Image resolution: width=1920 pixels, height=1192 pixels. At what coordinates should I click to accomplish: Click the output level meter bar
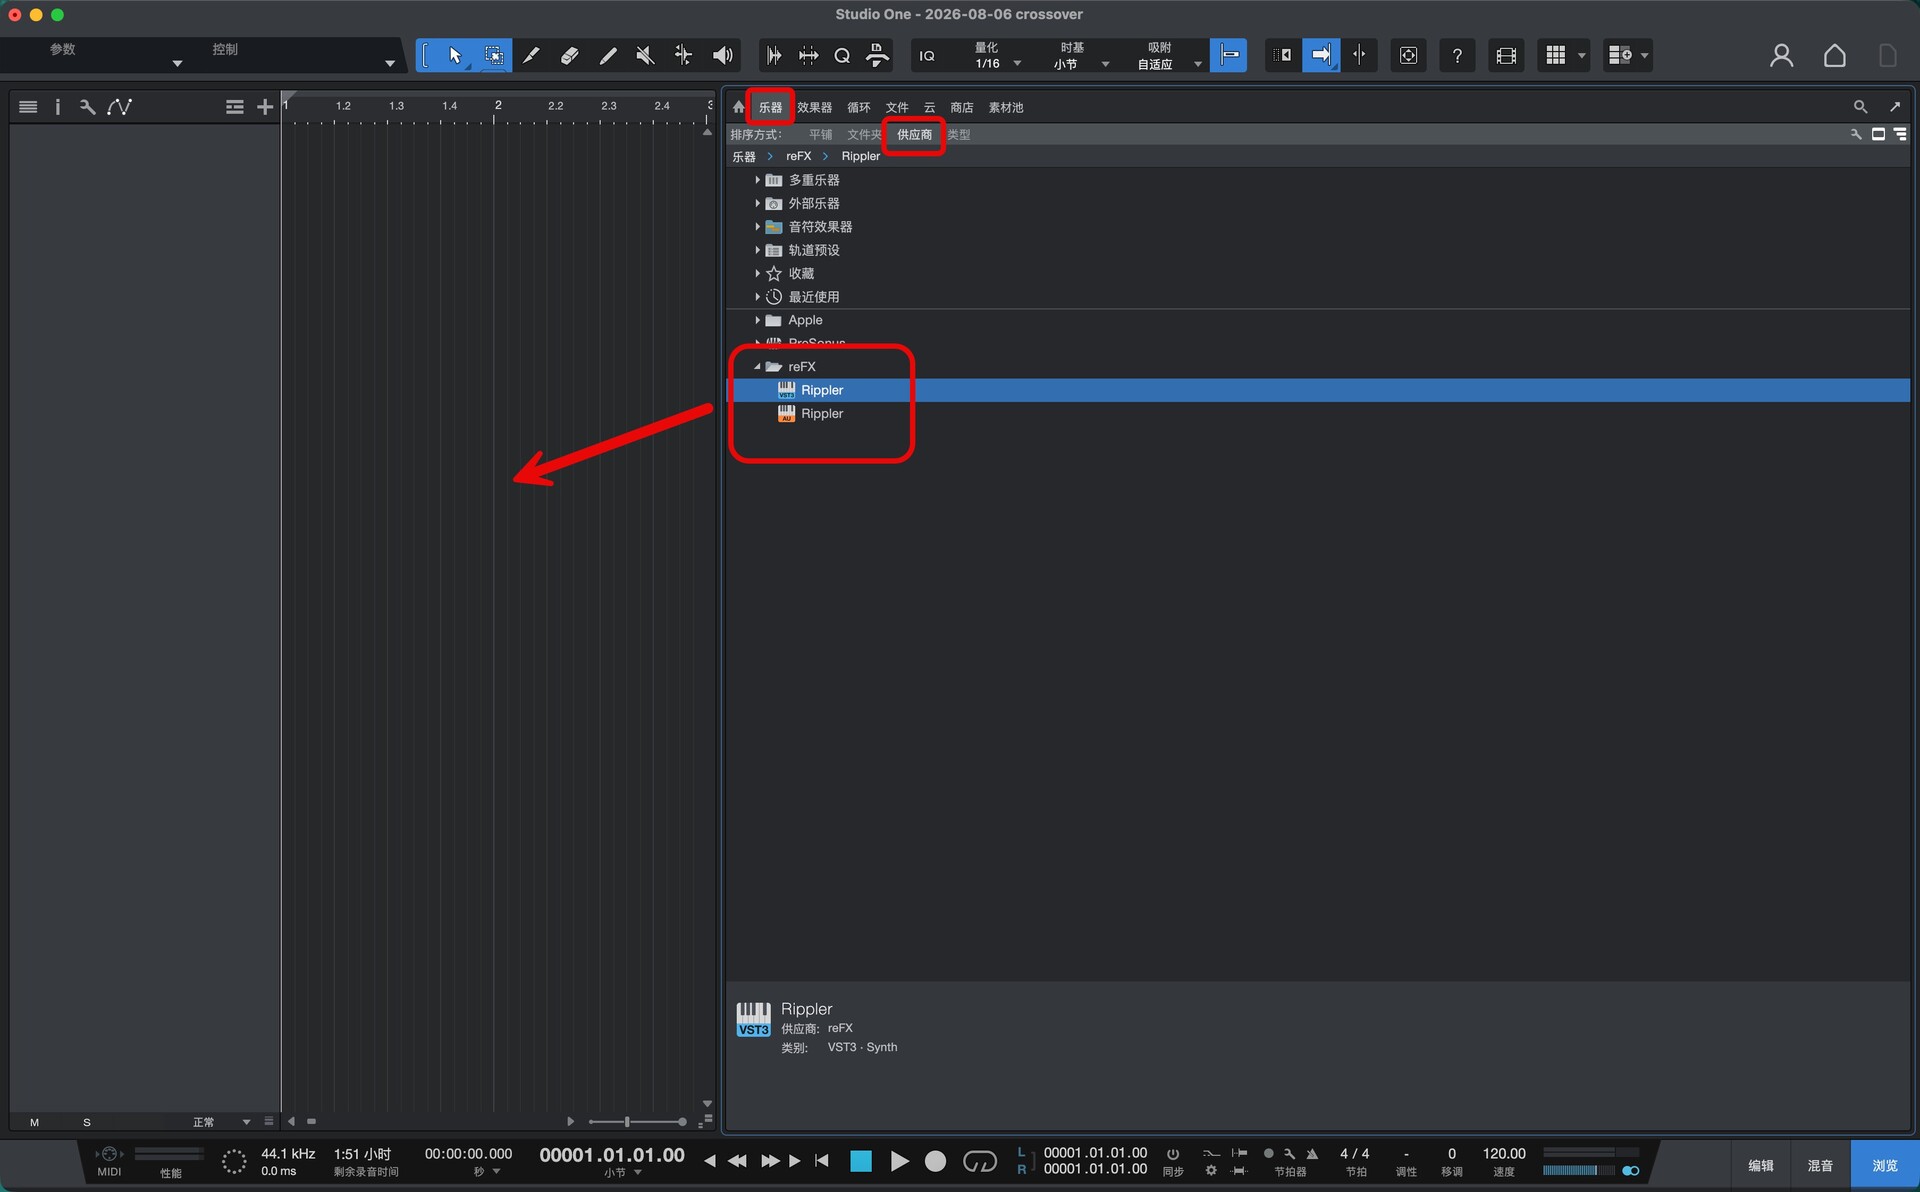tap(1581, 1170)
